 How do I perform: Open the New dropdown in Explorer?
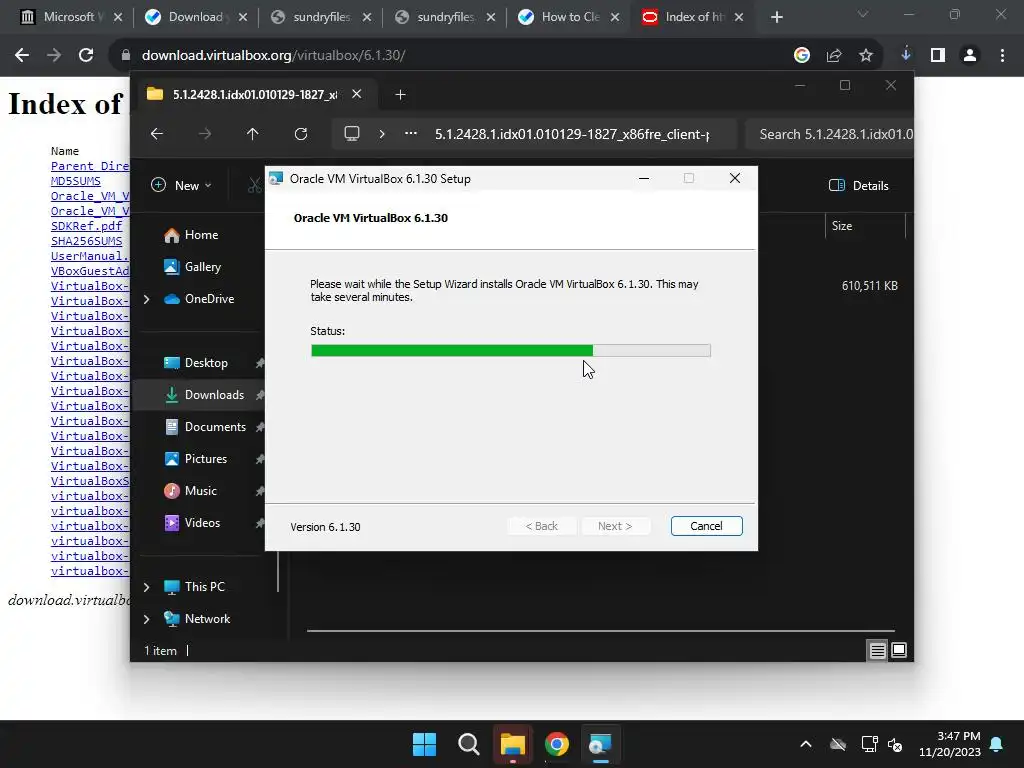pyautogui.click(x=182, y=185)
